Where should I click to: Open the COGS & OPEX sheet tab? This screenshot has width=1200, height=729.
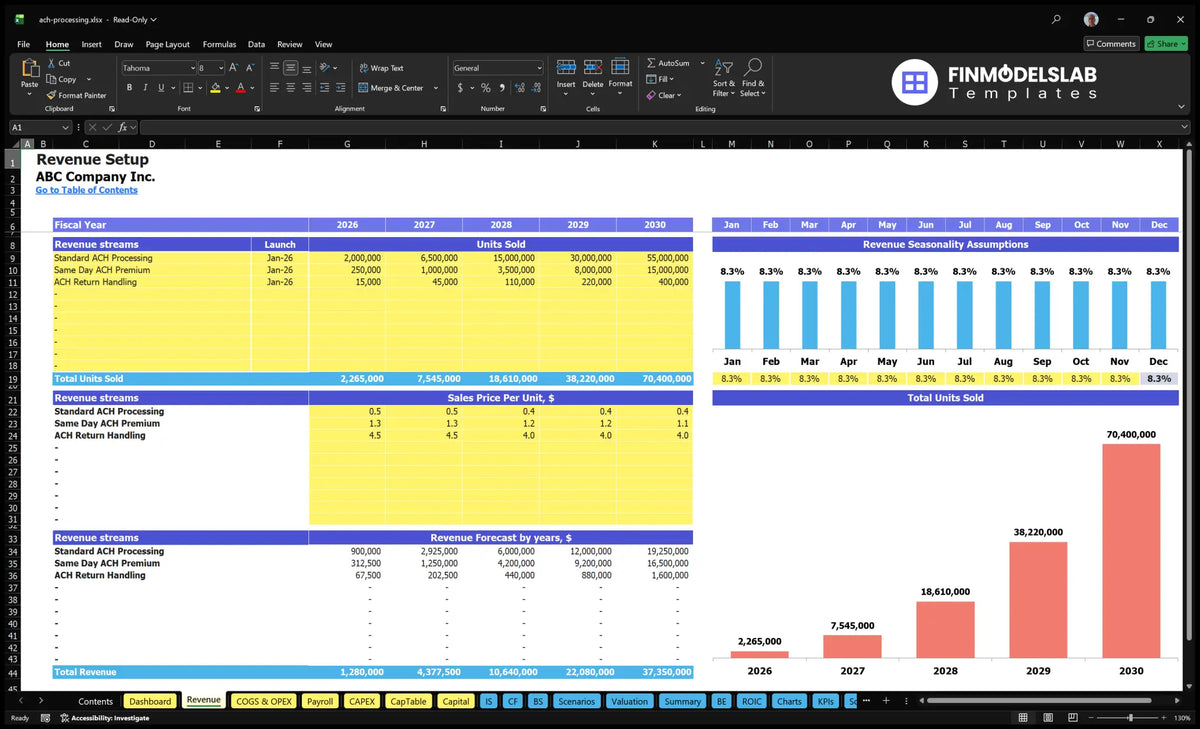tap(263, 701)
